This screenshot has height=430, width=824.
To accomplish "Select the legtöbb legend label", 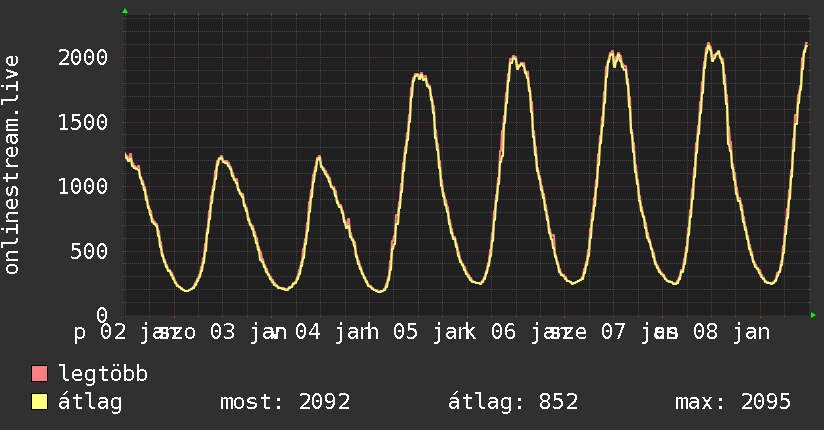I will (103, 373).
